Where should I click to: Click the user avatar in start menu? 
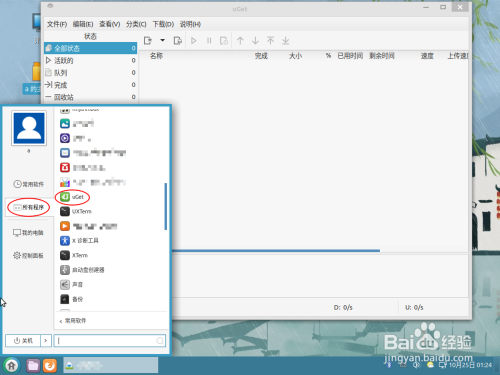(x=29, y=128)
